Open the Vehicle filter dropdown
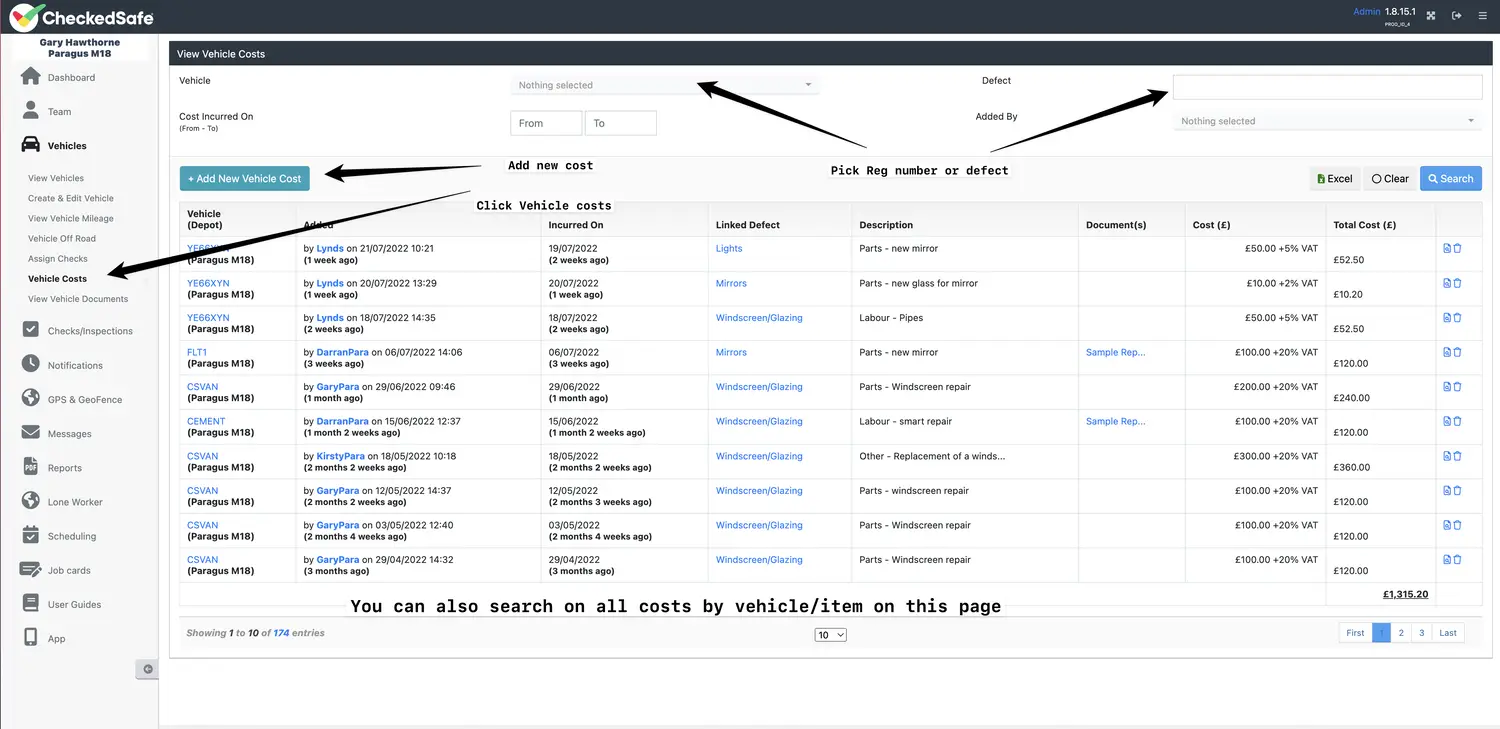The width and height of the screenshot is (1500, 729). point(665,85)
